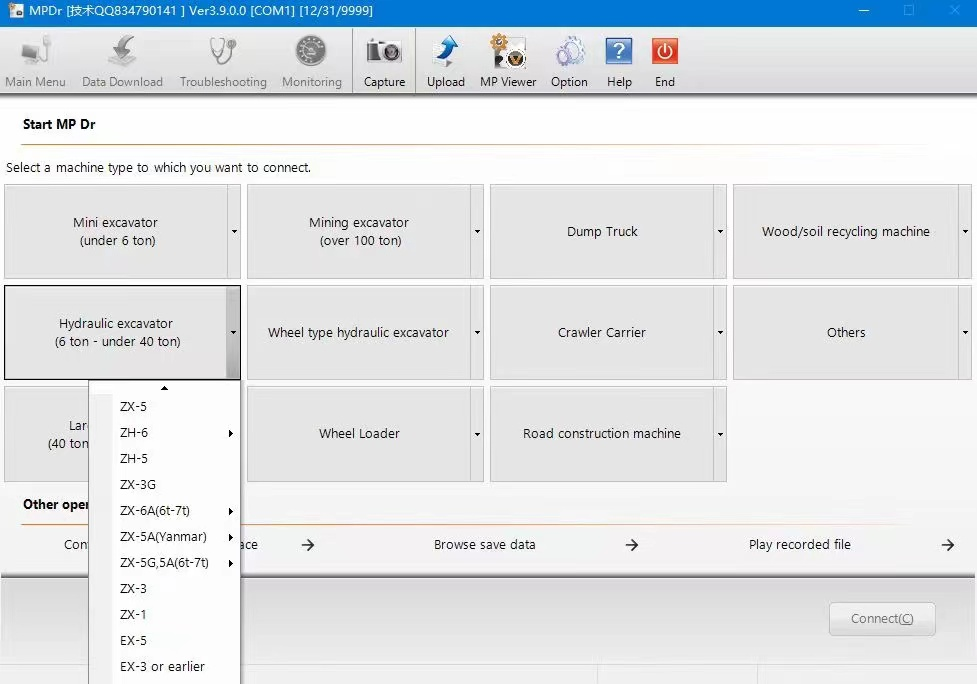The image size is (977, 684).
Task: Click the Crawler Carrier button
Action: [601, 333]
